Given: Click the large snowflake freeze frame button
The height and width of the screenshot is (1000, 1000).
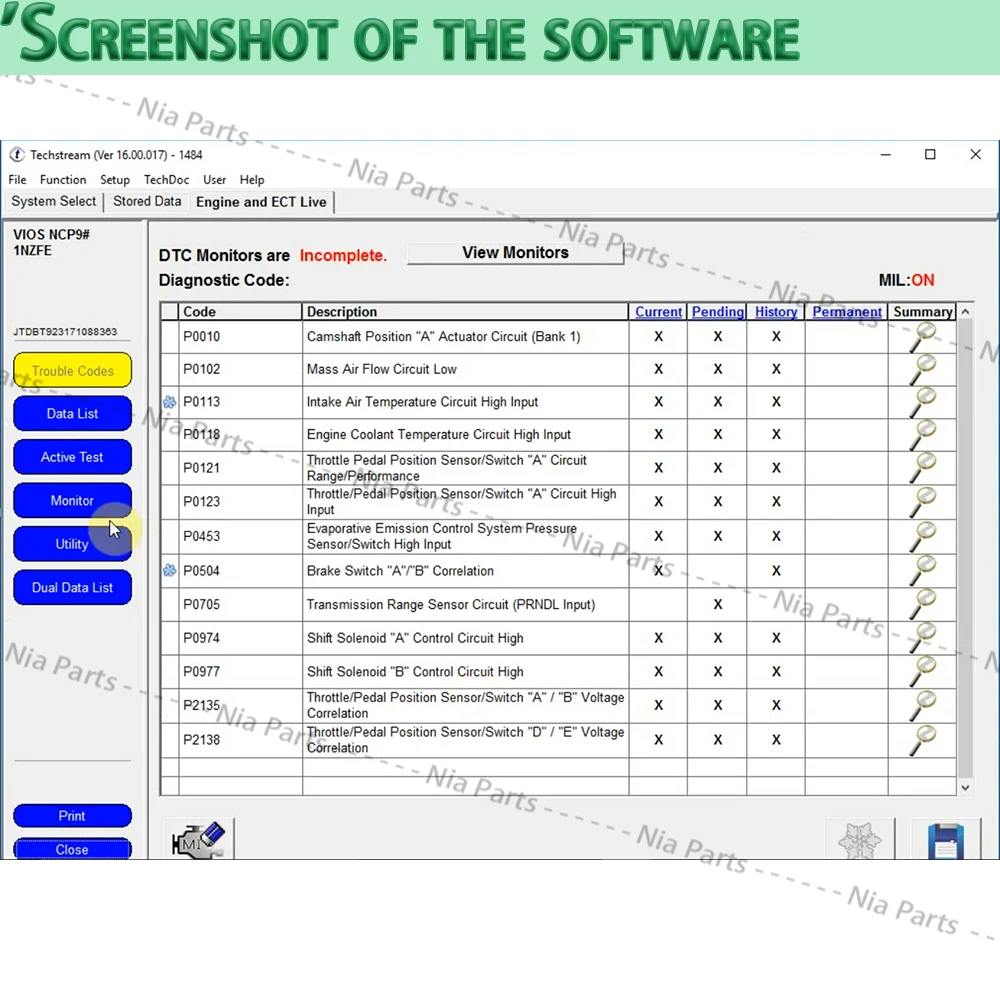Looking at the screenshot, I should point(860,839).
